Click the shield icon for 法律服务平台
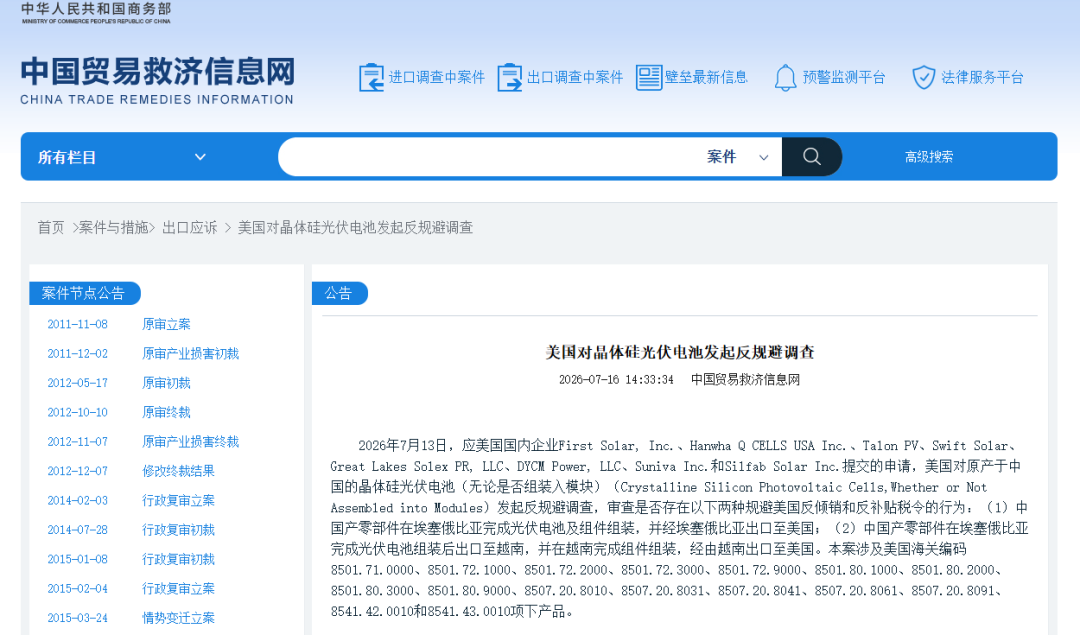Viewport: 1080px width, 635px height. [924, 77]
